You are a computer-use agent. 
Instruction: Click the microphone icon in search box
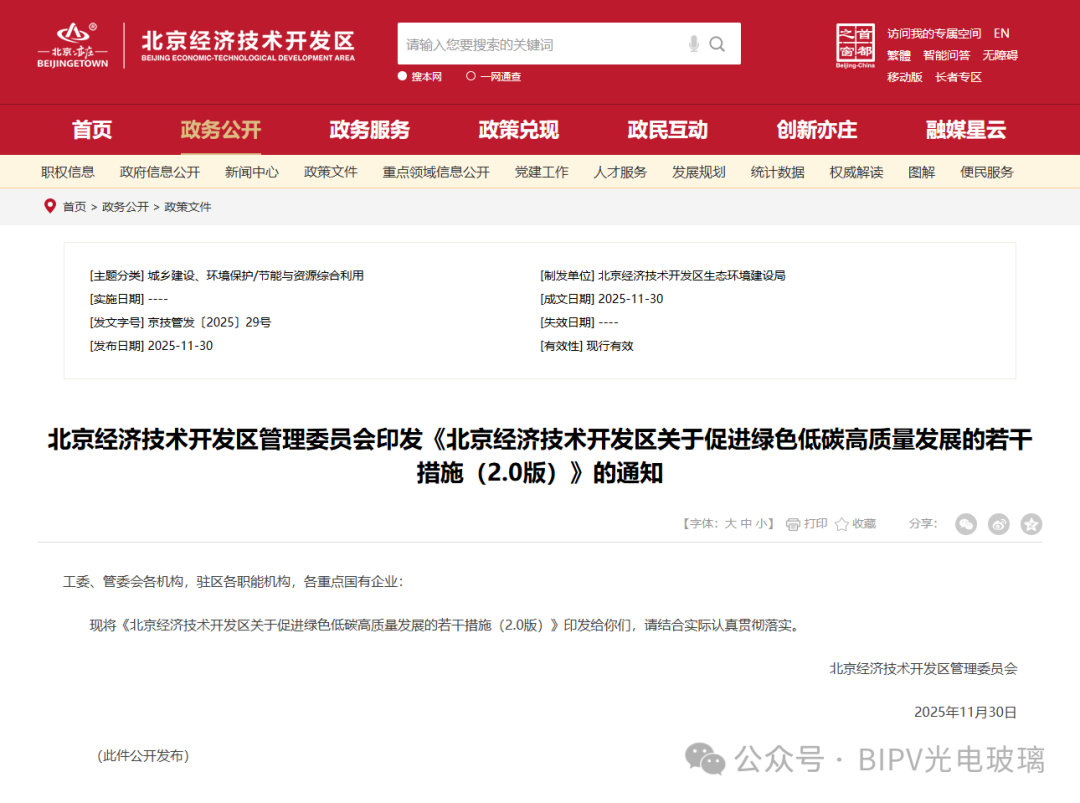(693, 44)
